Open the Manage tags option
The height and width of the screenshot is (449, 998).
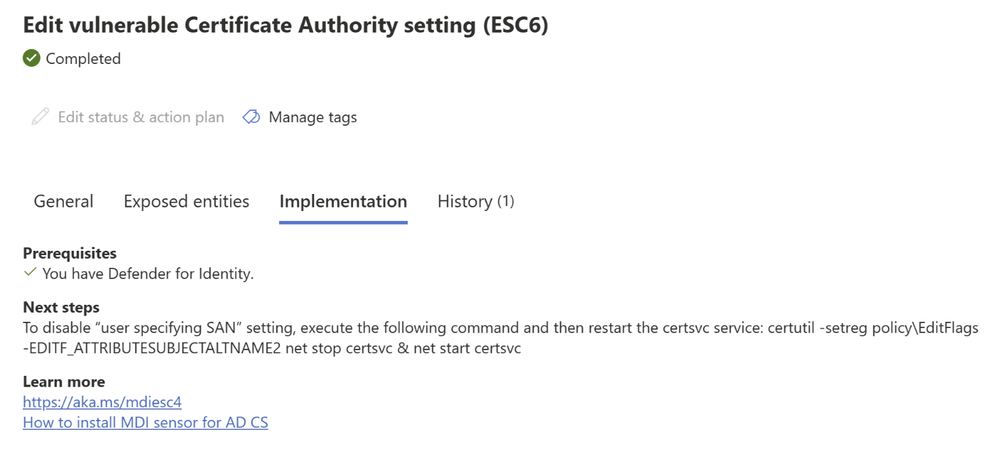click(300, 117)
